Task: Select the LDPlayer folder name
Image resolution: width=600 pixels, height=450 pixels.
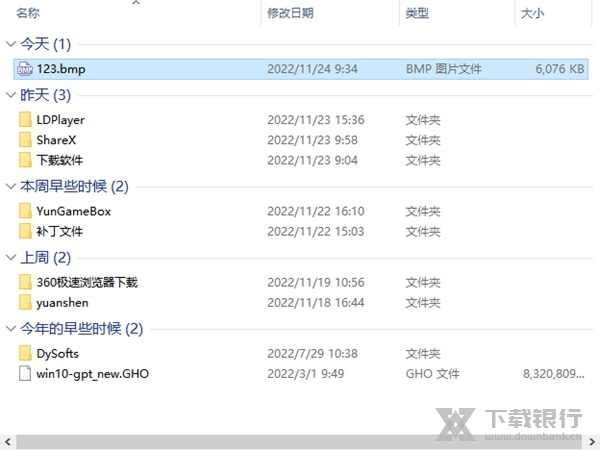Action: pyautogui.click(x=60, y=120)
